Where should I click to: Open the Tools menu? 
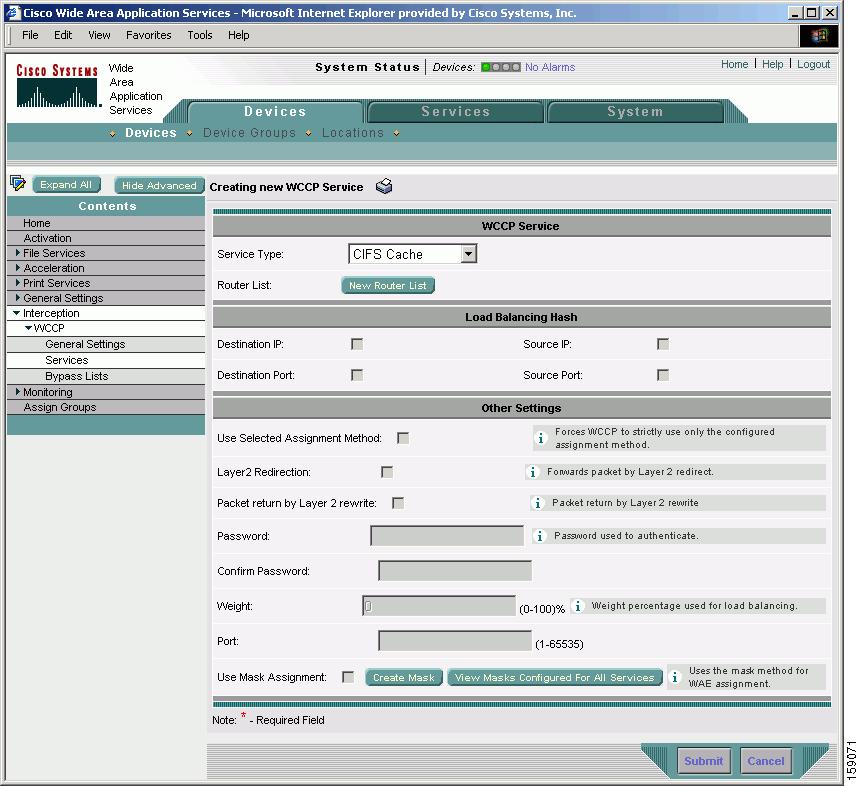click(200, 35)
